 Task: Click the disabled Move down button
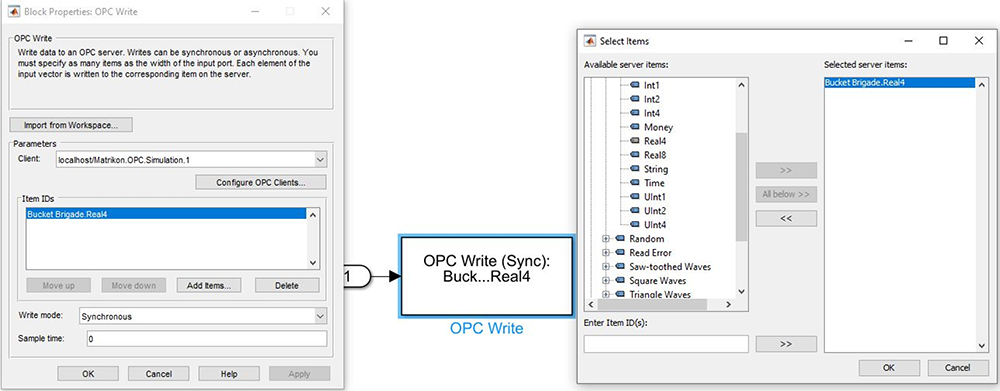[x=134, y=286]
